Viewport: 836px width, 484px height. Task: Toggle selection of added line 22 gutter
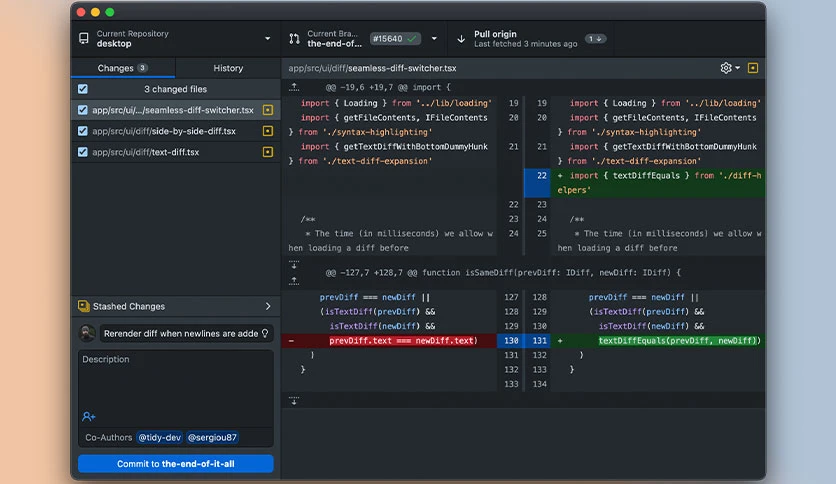coord(537,183)
